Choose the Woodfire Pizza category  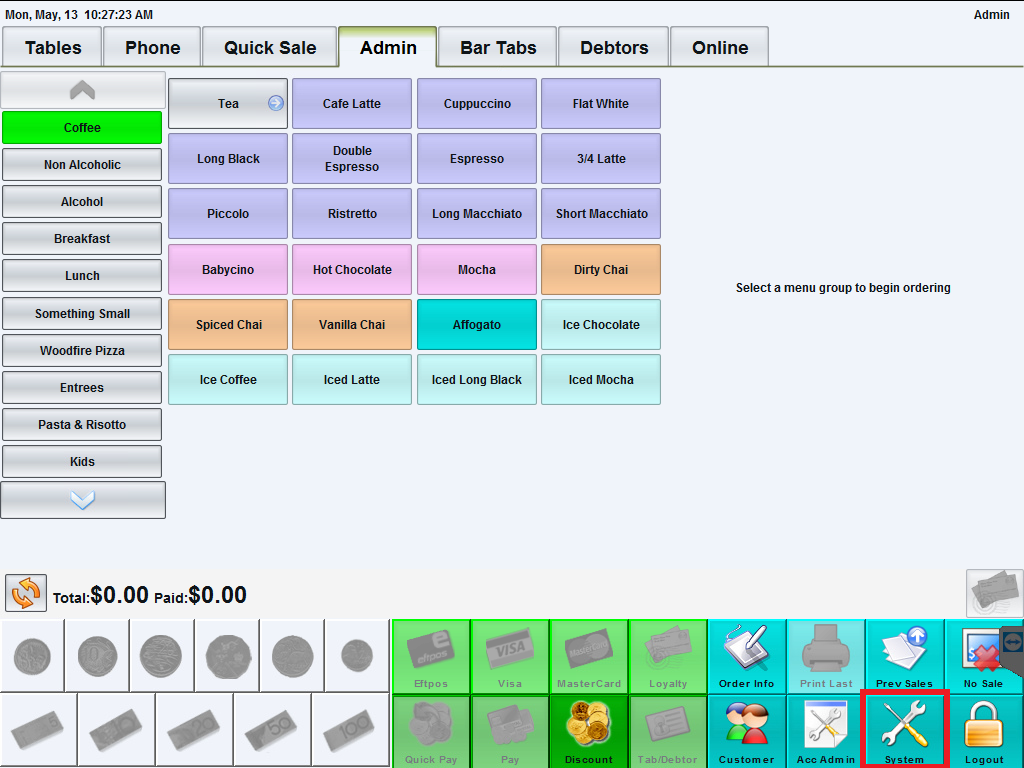coord(82,350)
